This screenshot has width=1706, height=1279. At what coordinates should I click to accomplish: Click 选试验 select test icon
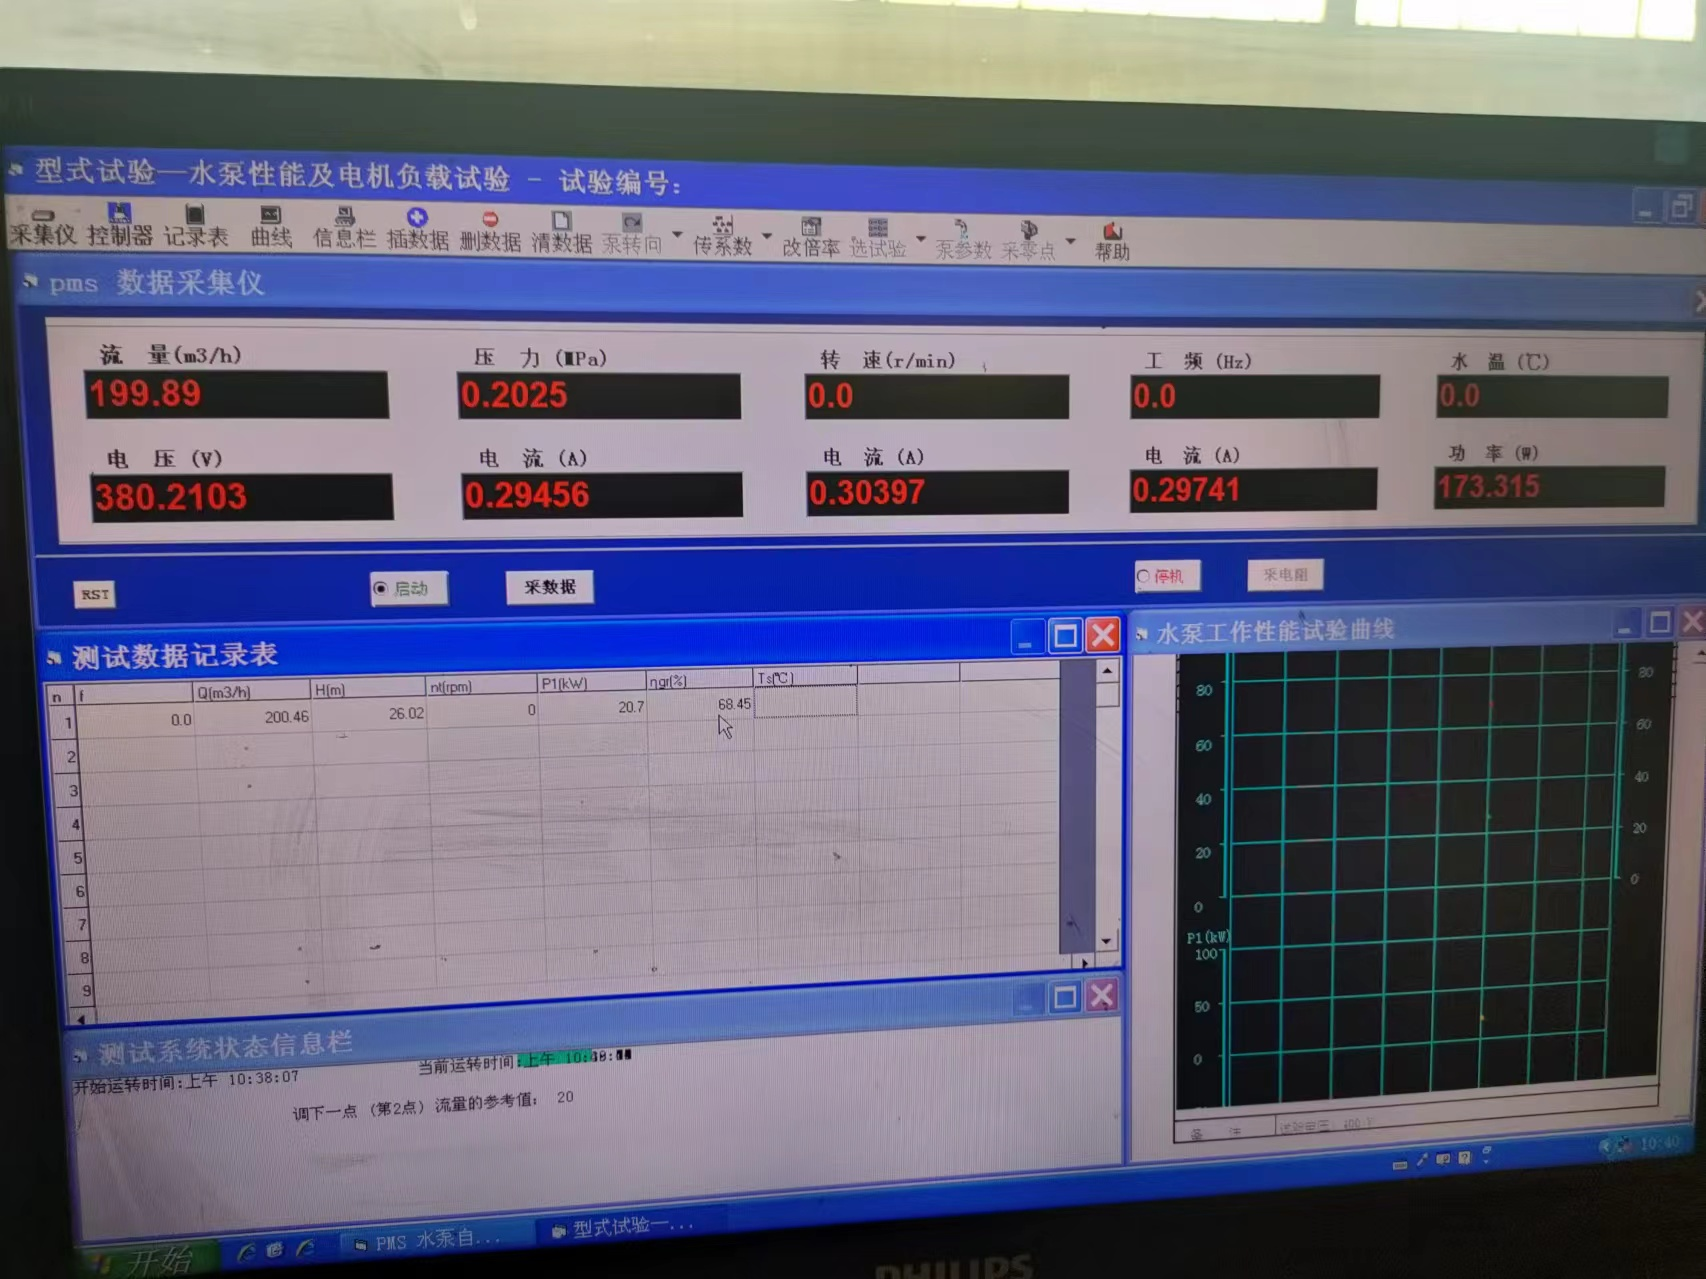878,239
